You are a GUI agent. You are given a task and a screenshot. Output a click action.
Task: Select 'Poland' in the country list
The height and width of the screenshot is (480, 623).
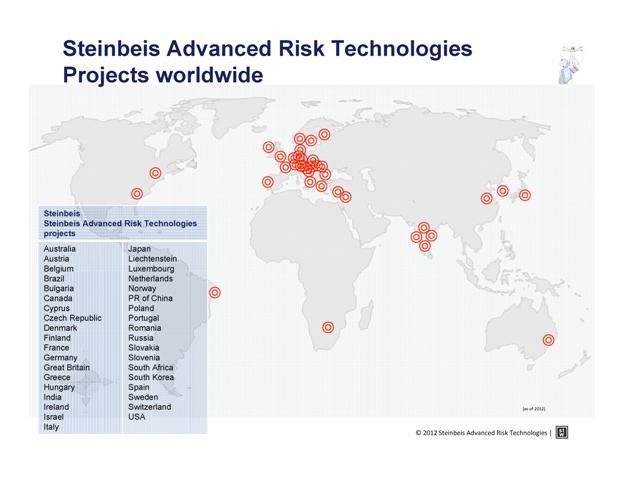click(141, 308)
